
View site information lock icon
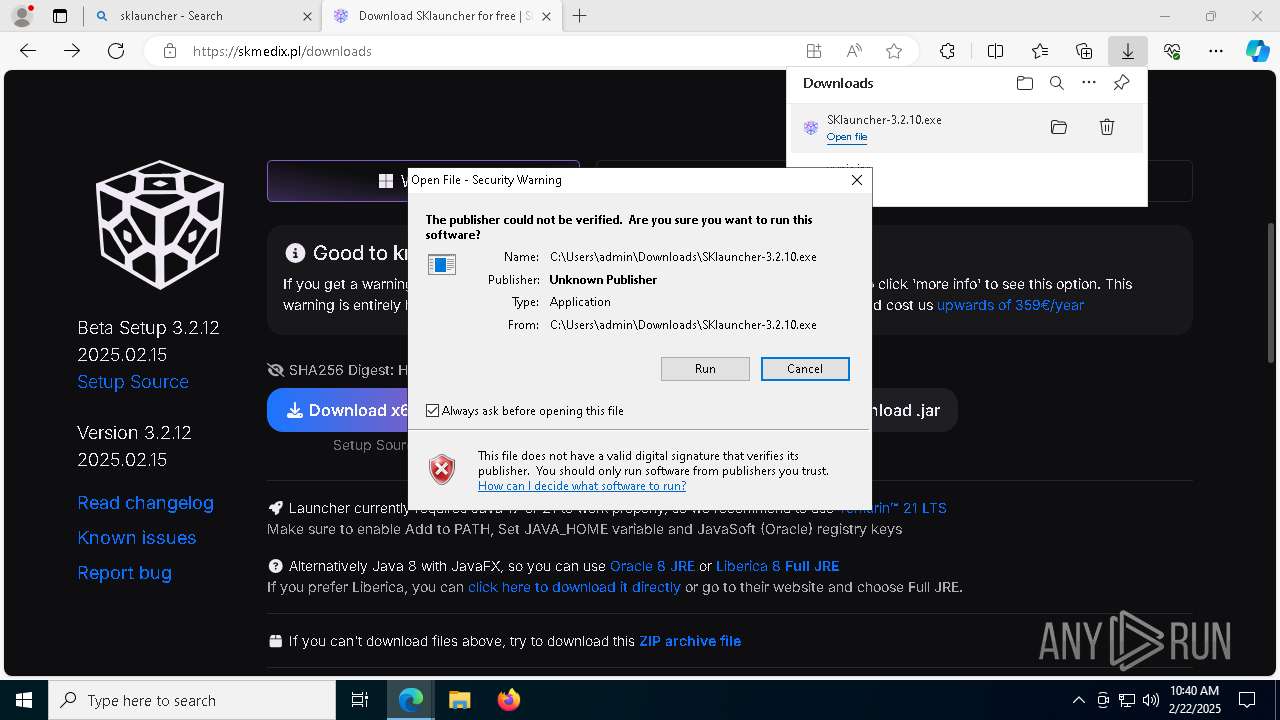170,51
